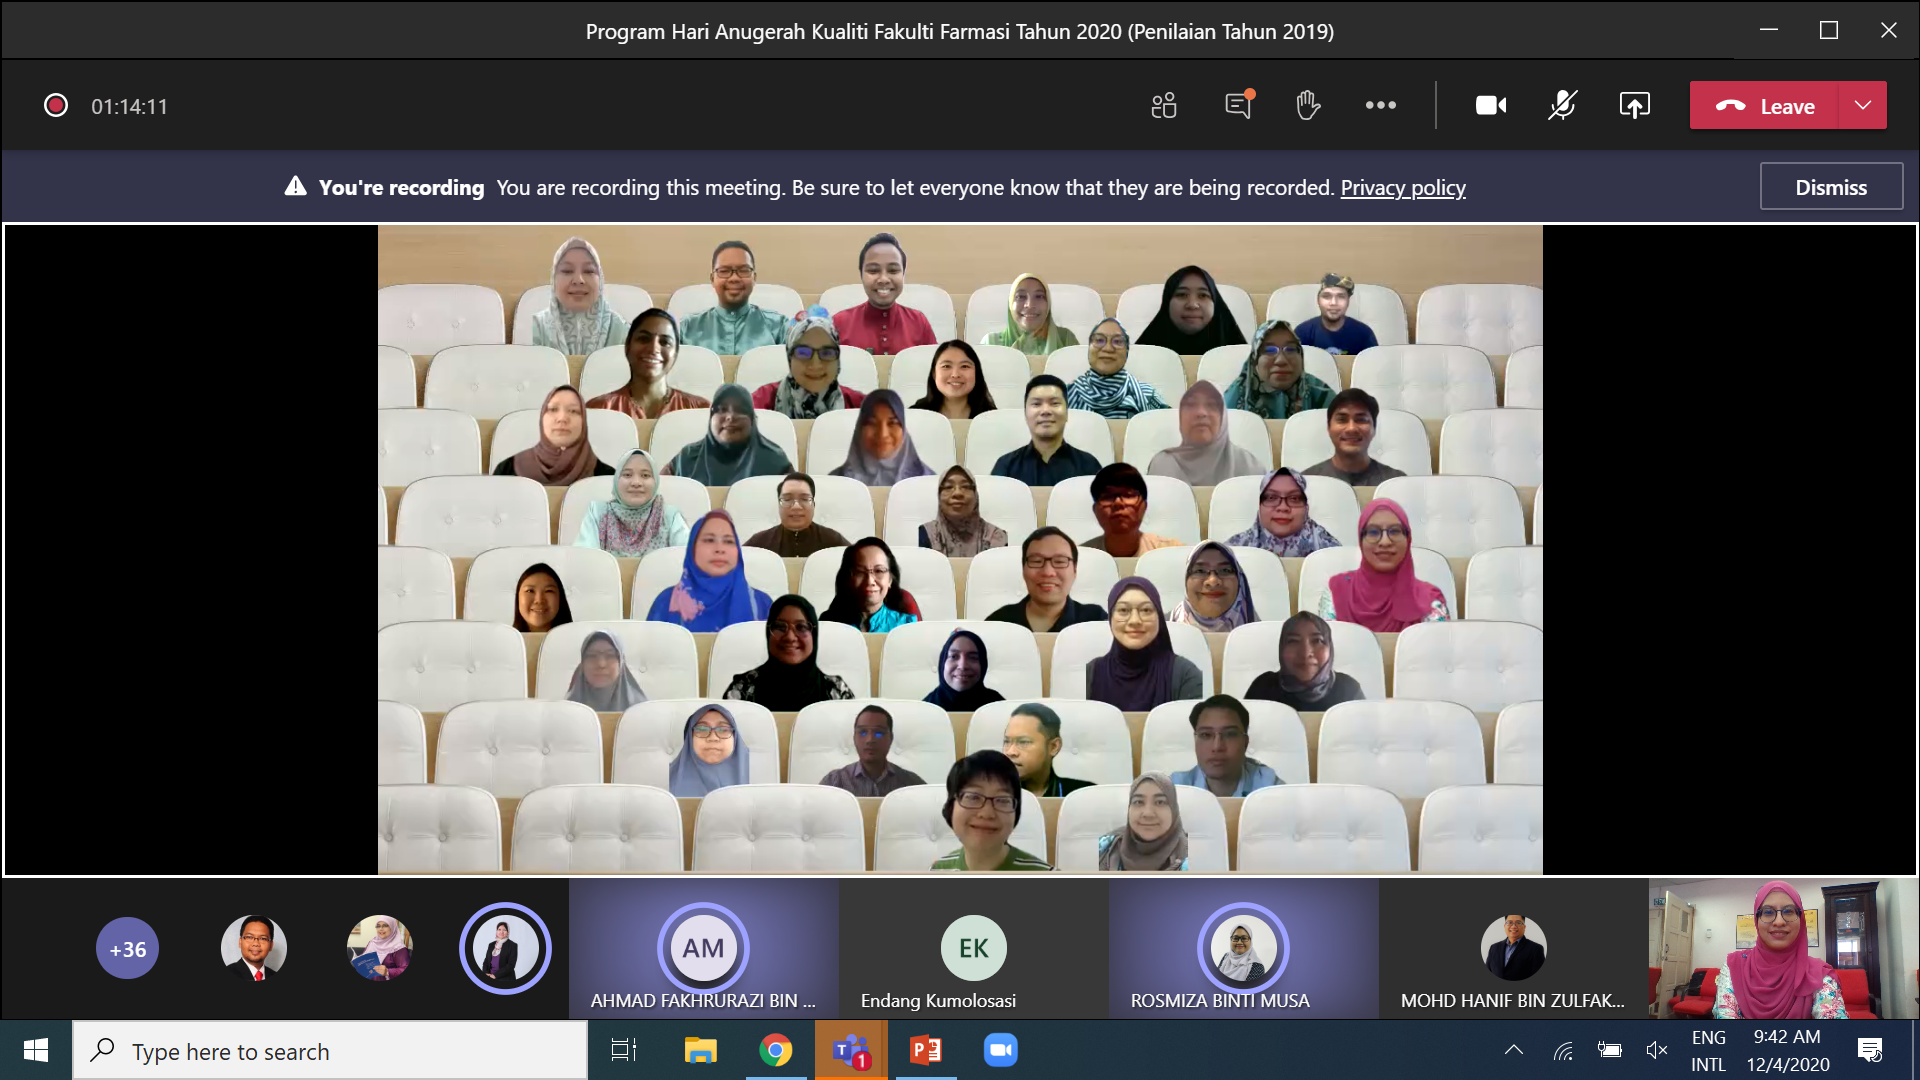Show hidden system tray icons
Screen dimensions: 1920x1080
pos(1514,1050)
